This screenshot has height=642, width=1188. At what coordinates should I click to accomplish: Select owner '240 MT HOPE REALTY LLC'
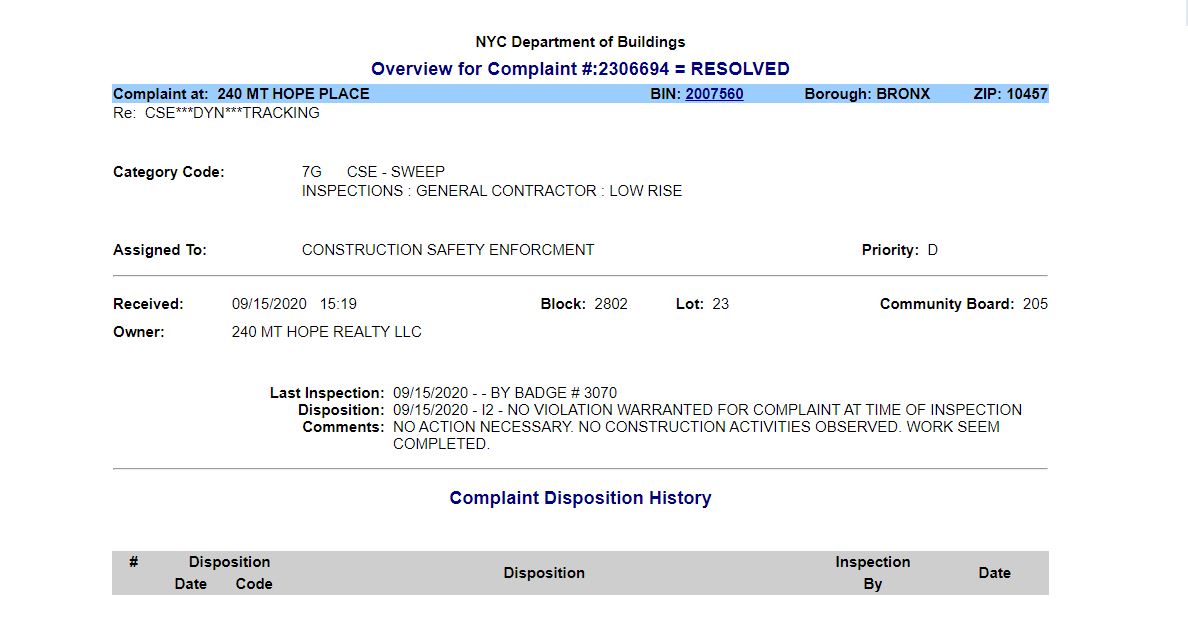[x=327, y=332]
